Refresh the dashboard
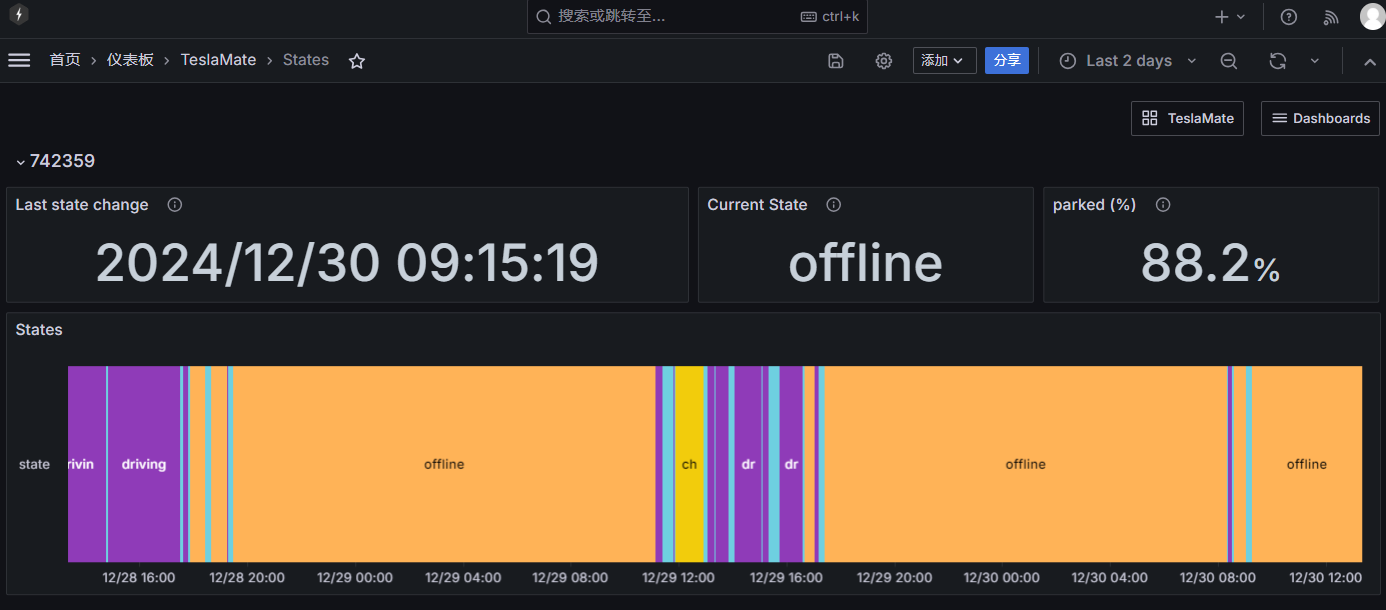 (x=1277, y=61)
